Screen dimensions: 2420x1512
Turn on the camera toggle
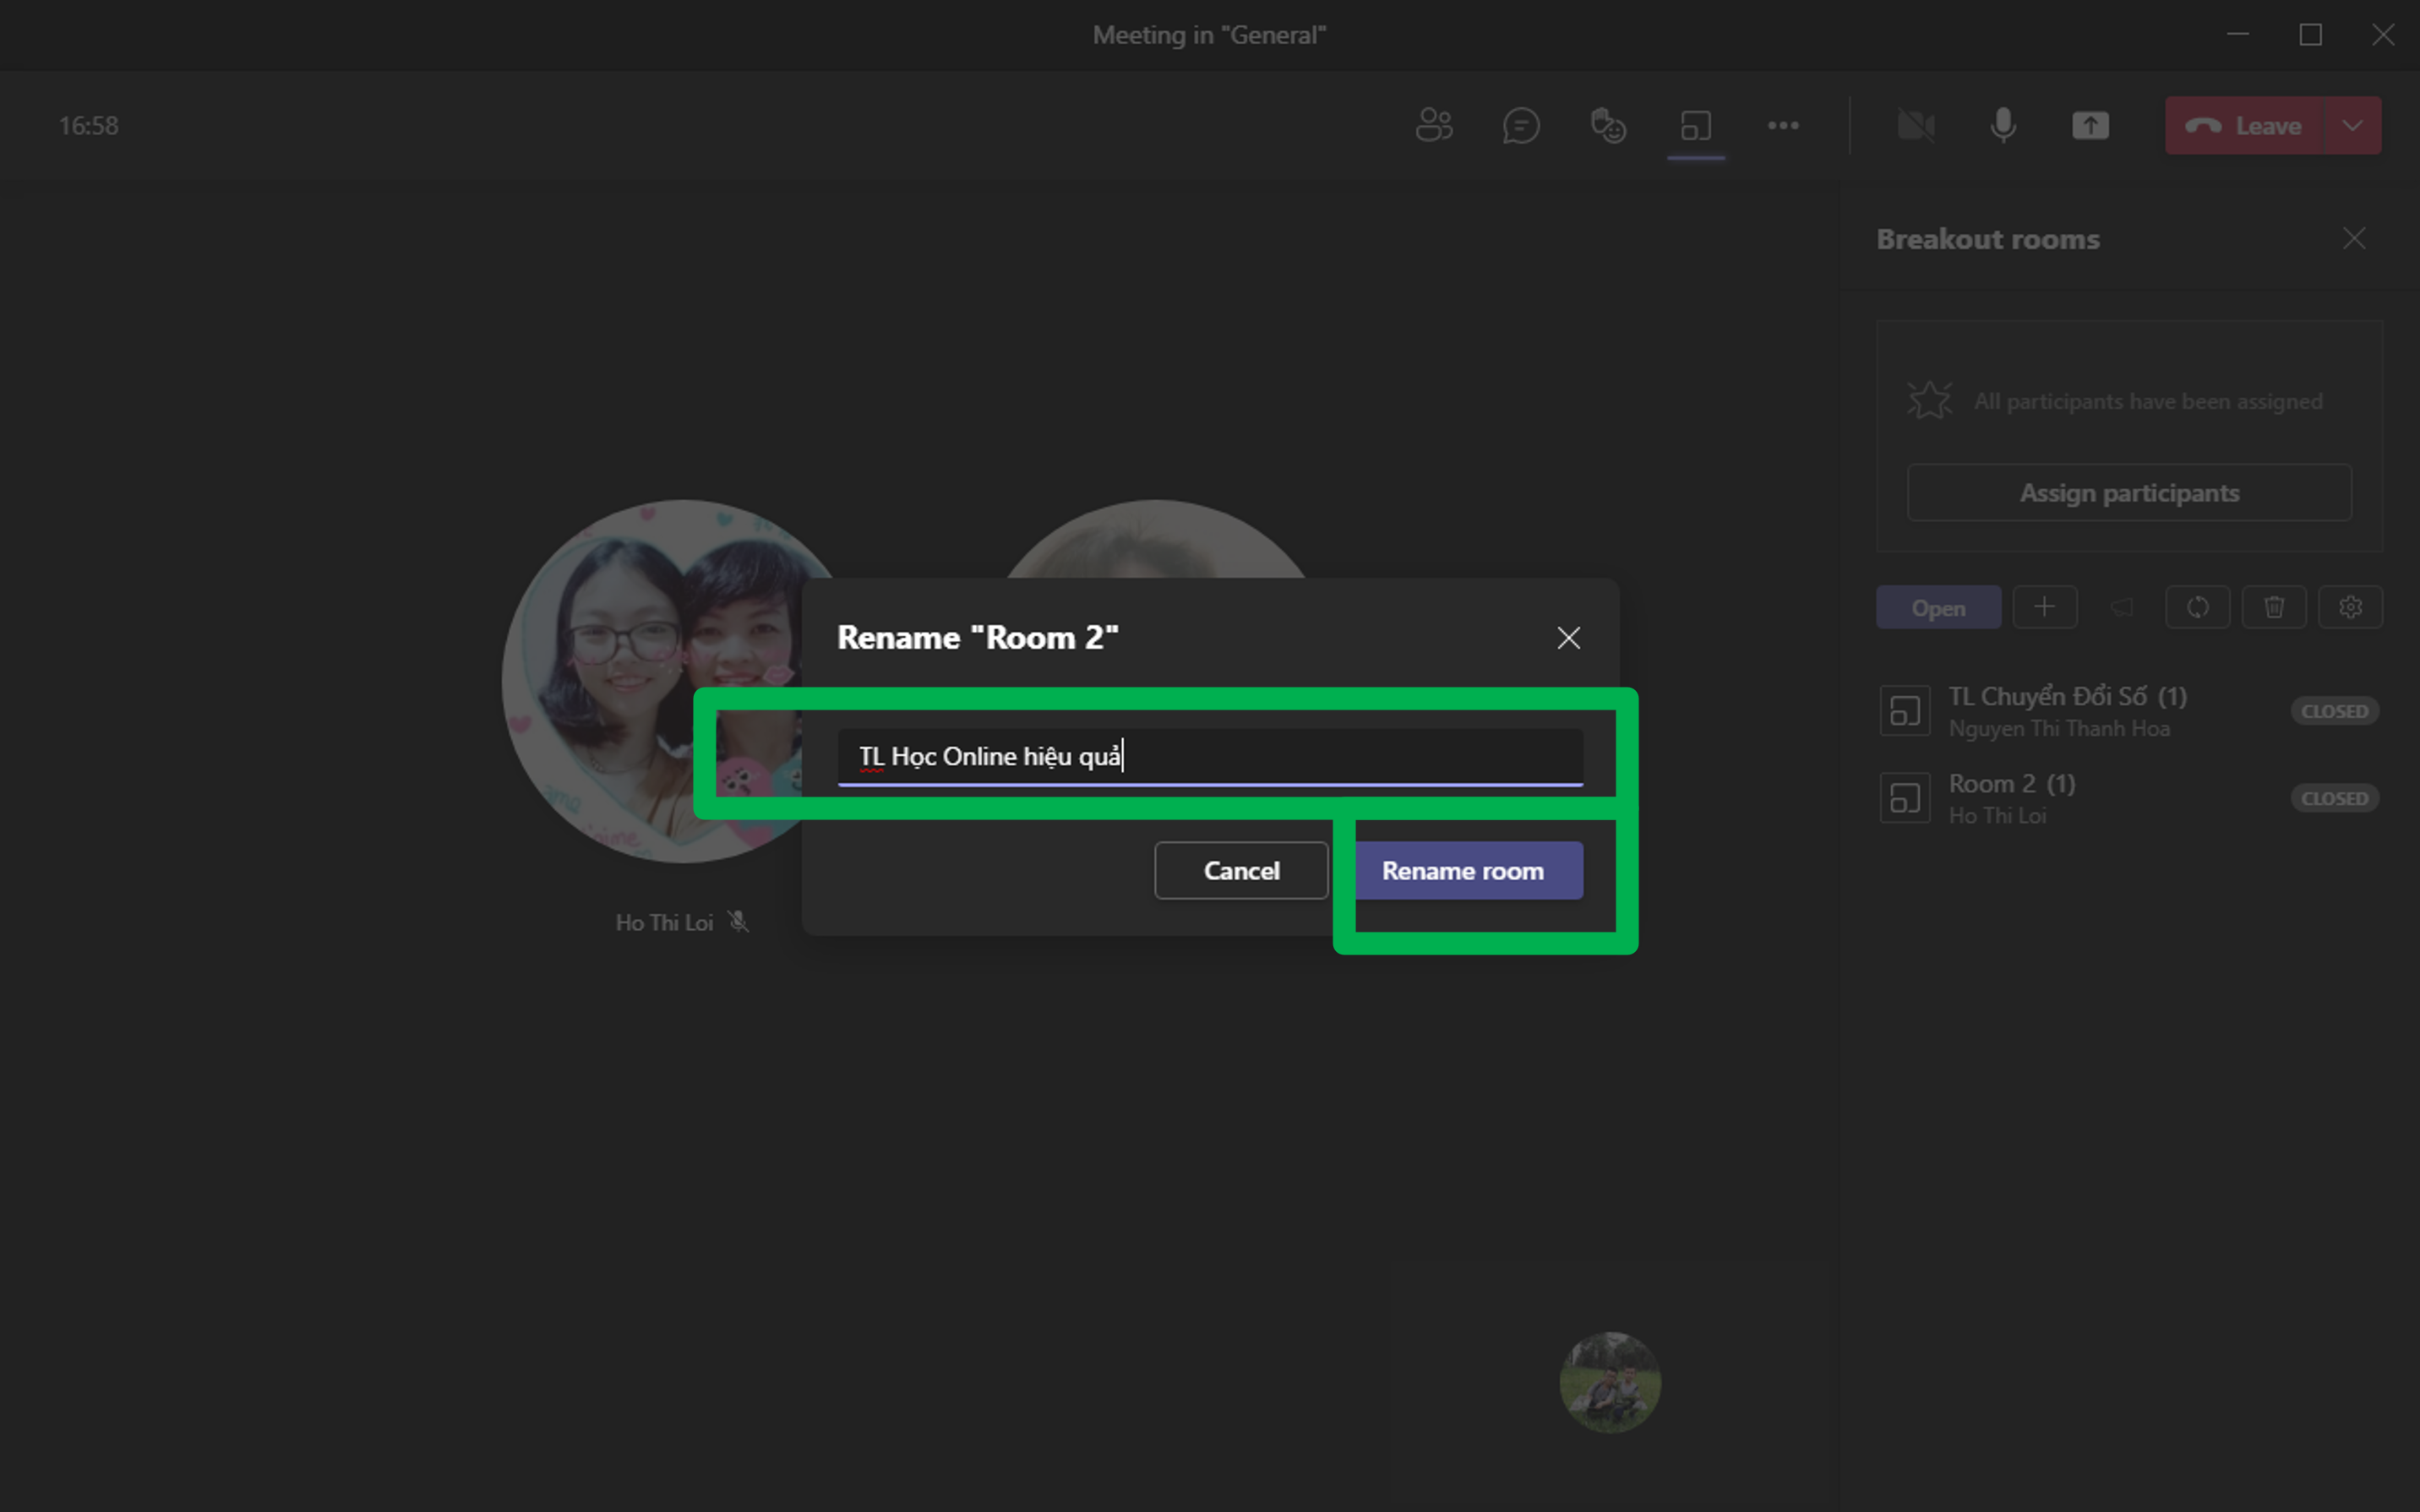tap(1916, 126)
